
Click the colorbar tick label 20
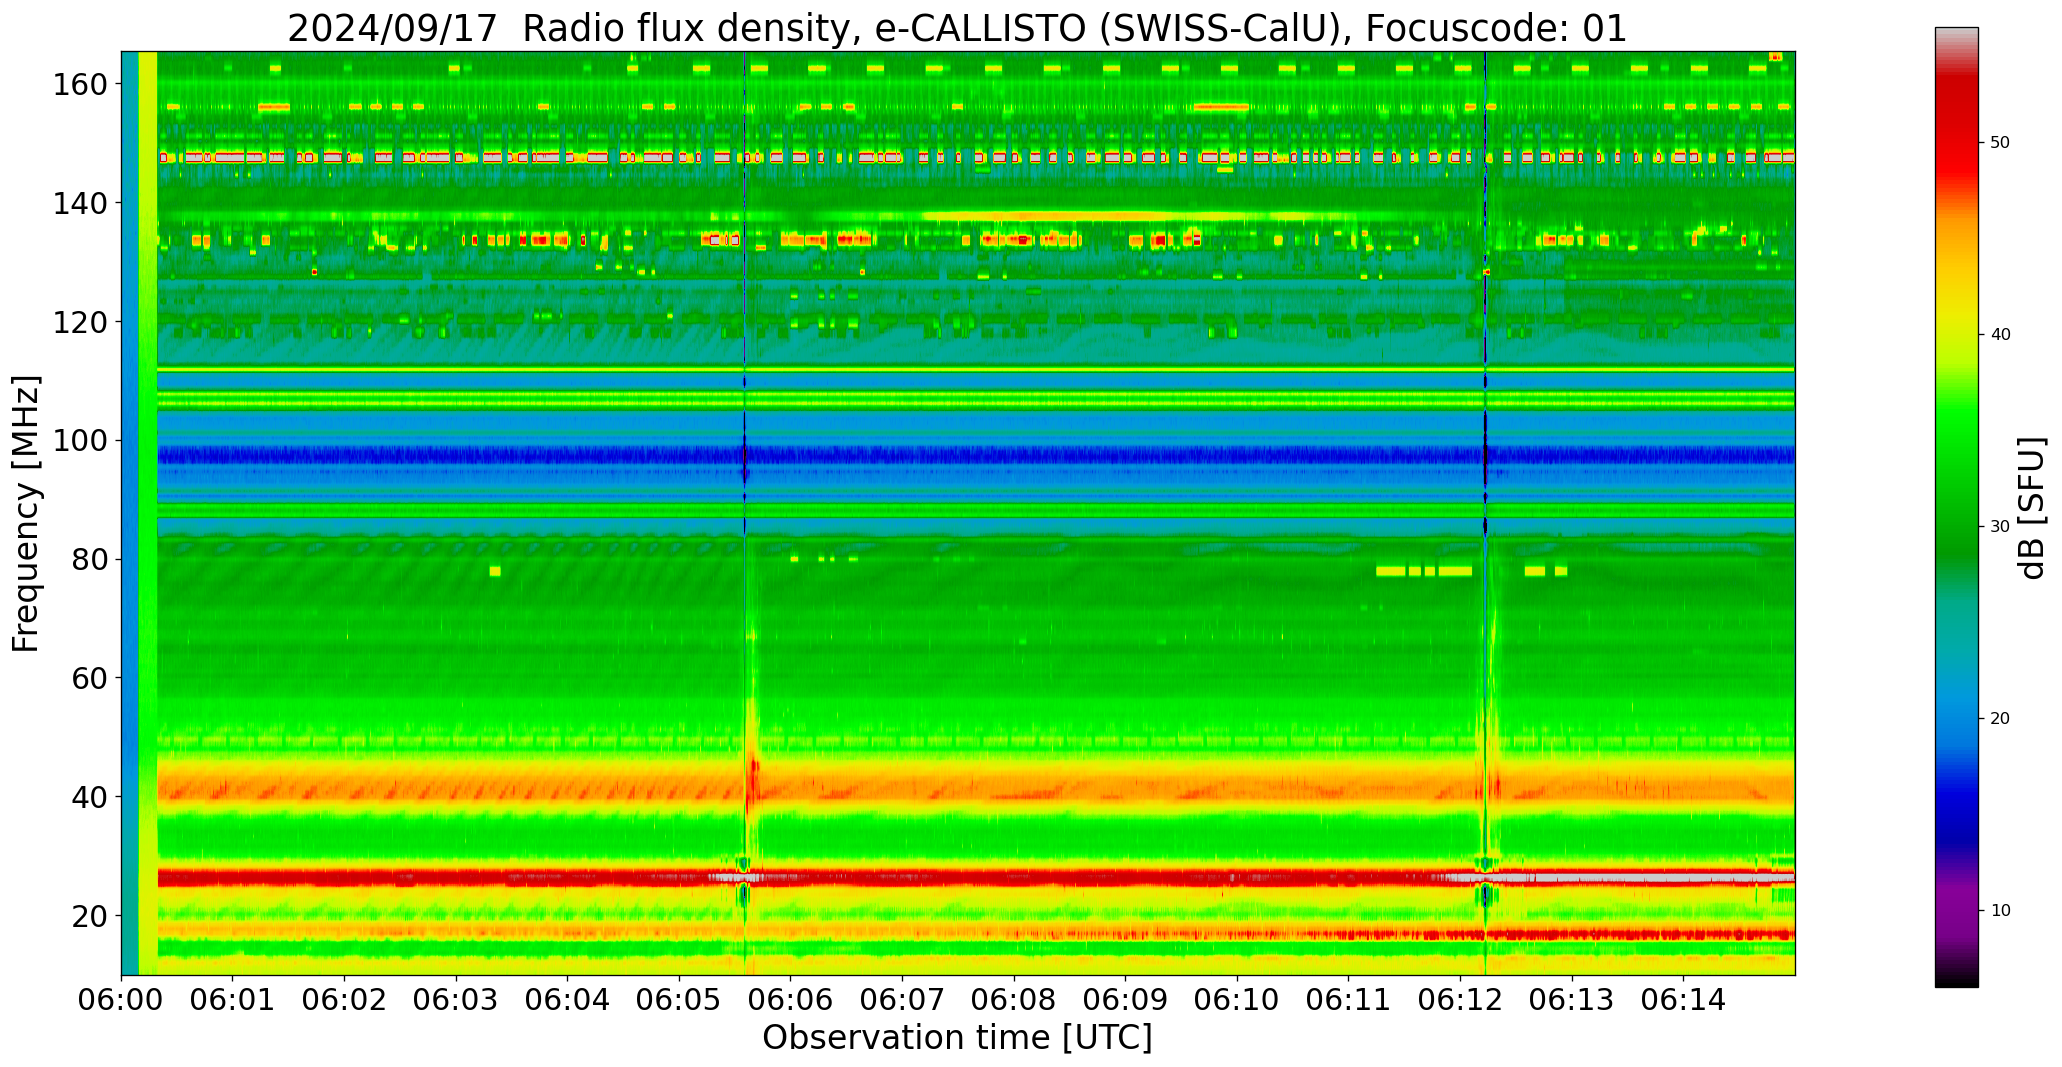[2000, 719]
